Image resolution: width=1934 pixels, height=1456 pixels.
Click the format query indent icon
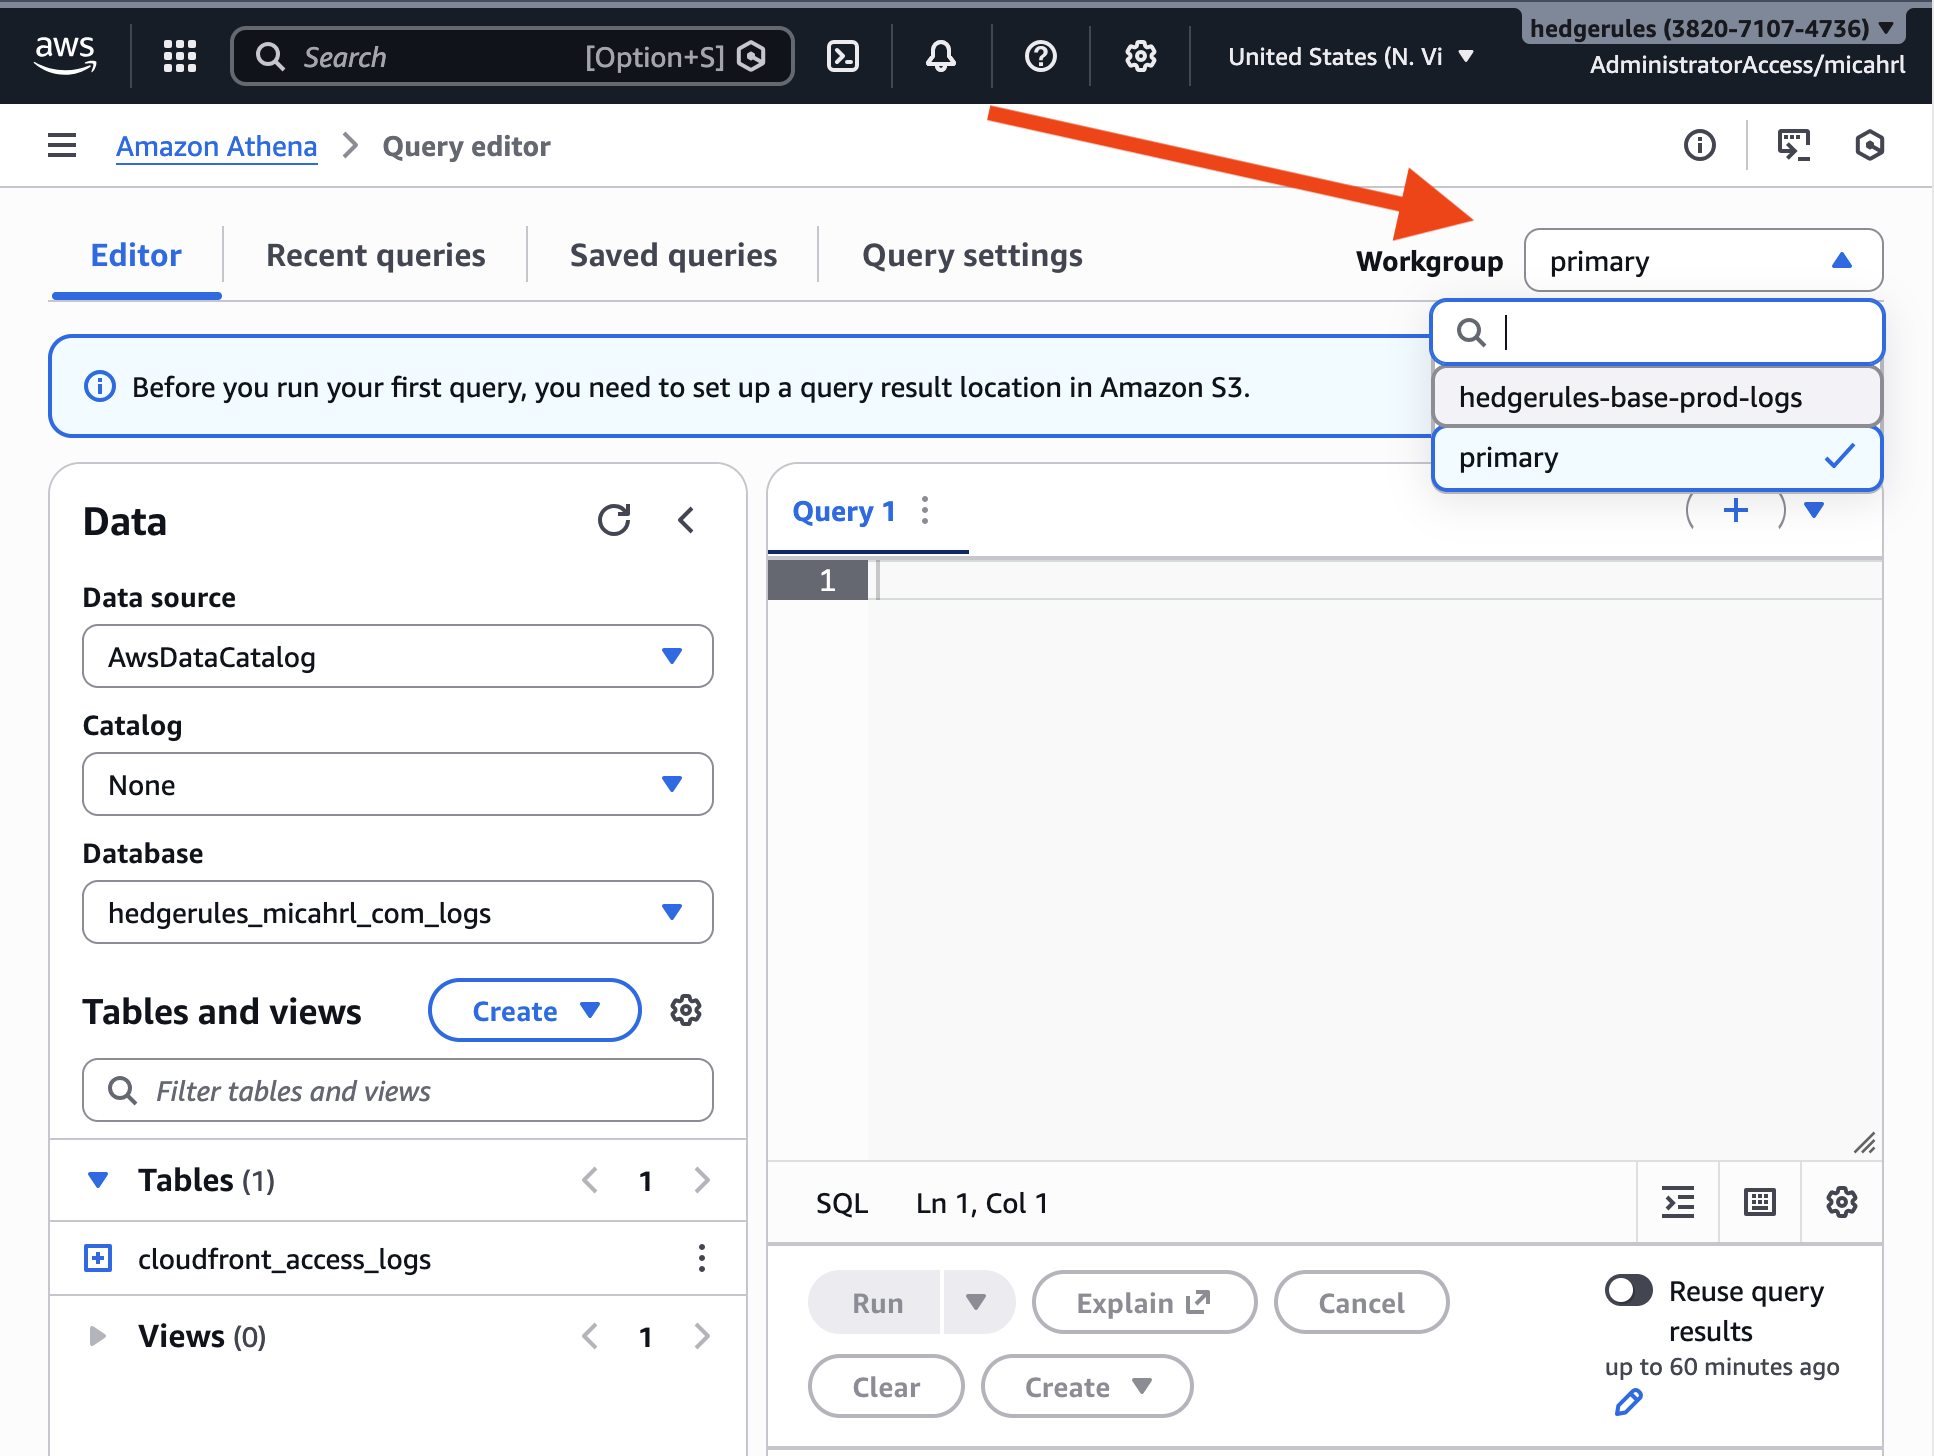click(x=1678, y=1202)
